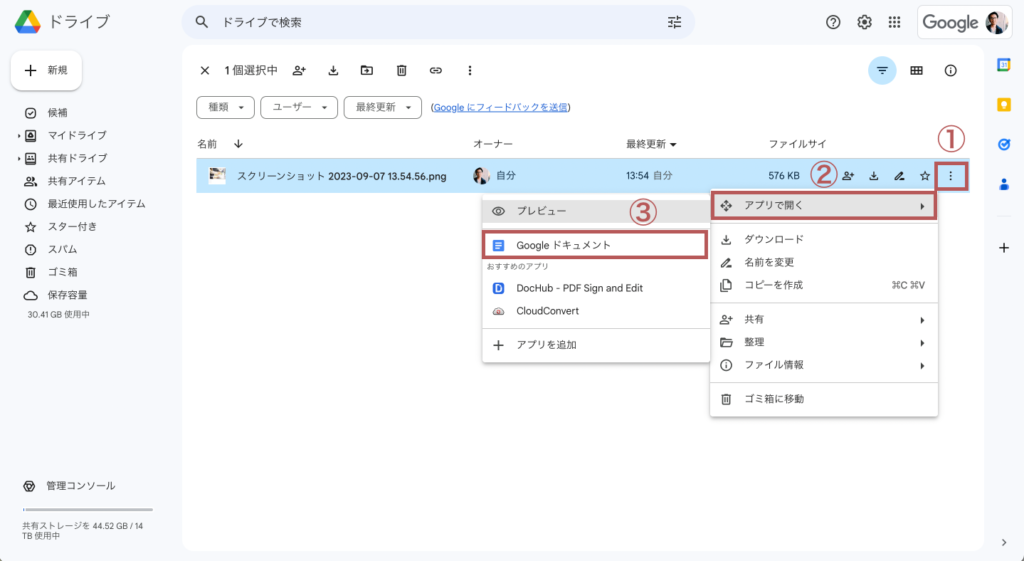Open the Google にフィードバックを送信 link

click(x=500, y=108)
